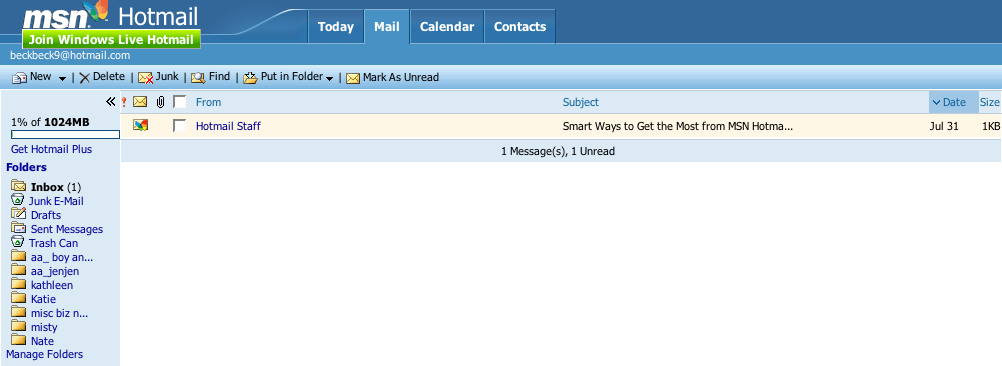Open the misty folder label
Screen dimensions: 1002x366
(44, 328)
